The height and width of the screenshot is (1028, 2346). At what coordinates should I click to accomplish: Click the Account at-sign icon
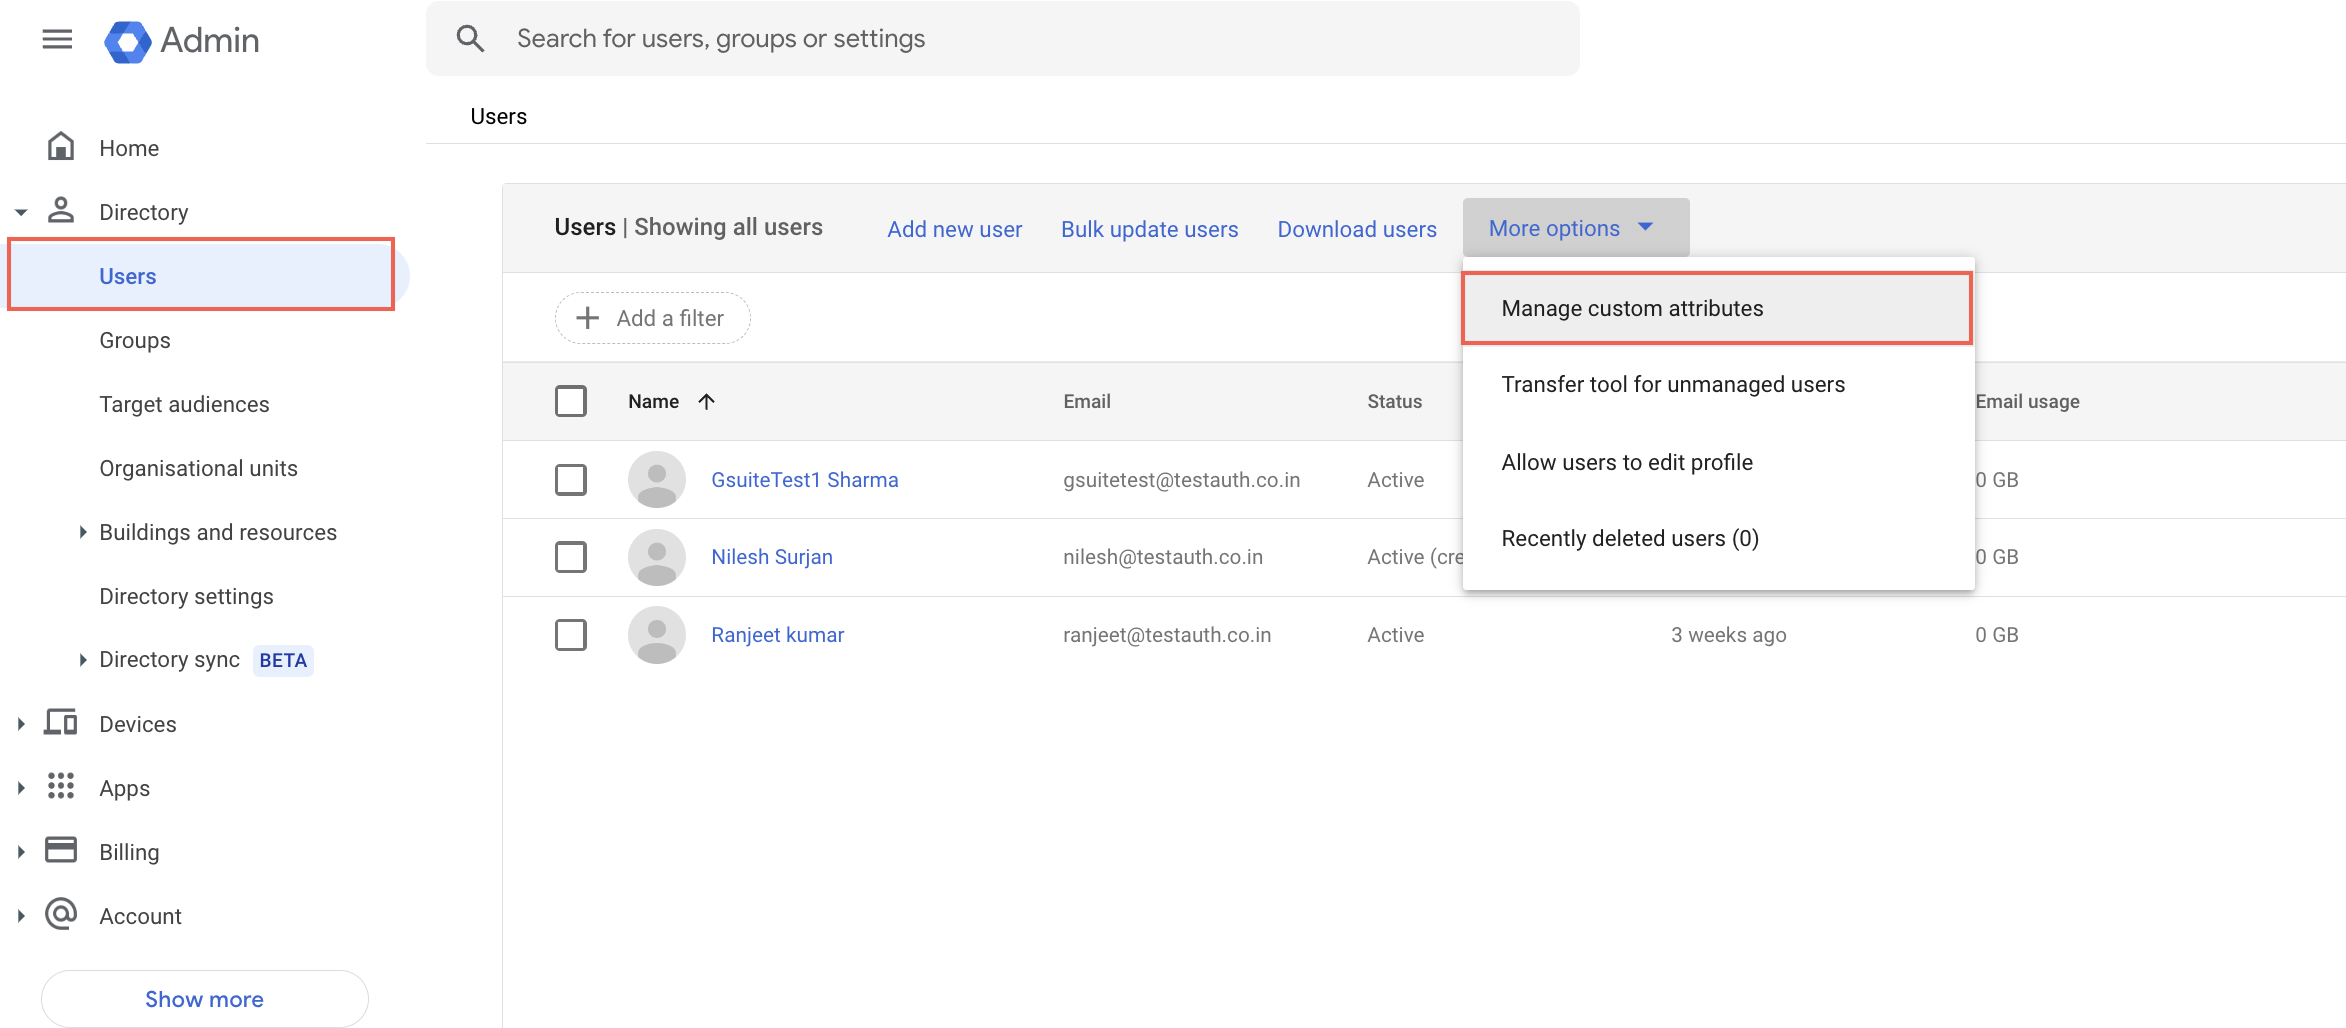pos(61,914)
